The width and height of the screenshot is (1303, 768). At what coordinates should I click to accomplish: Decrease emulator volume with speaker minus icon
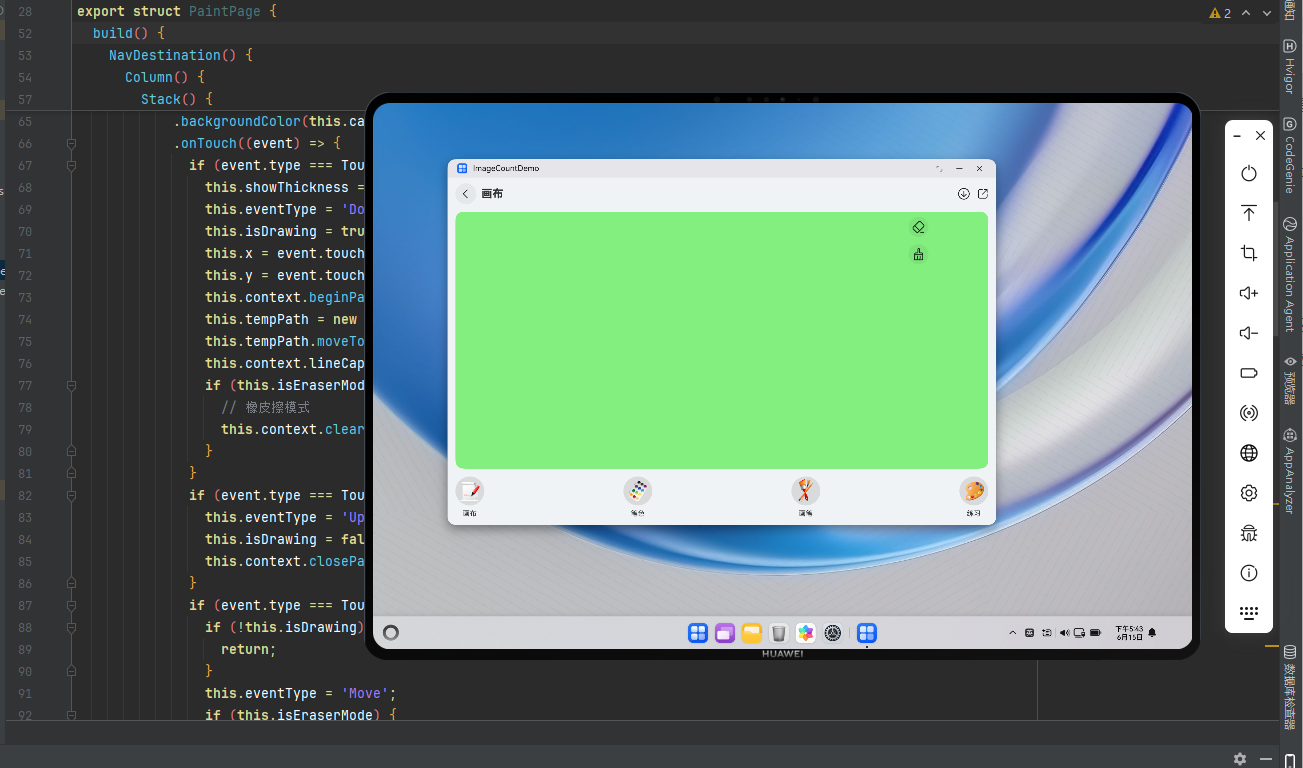1249,333
